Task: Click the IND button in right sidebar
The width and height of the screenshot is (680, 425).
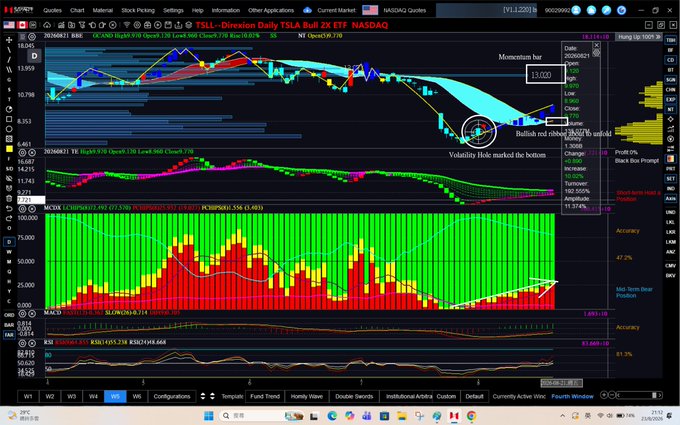Action: [670, 189]
